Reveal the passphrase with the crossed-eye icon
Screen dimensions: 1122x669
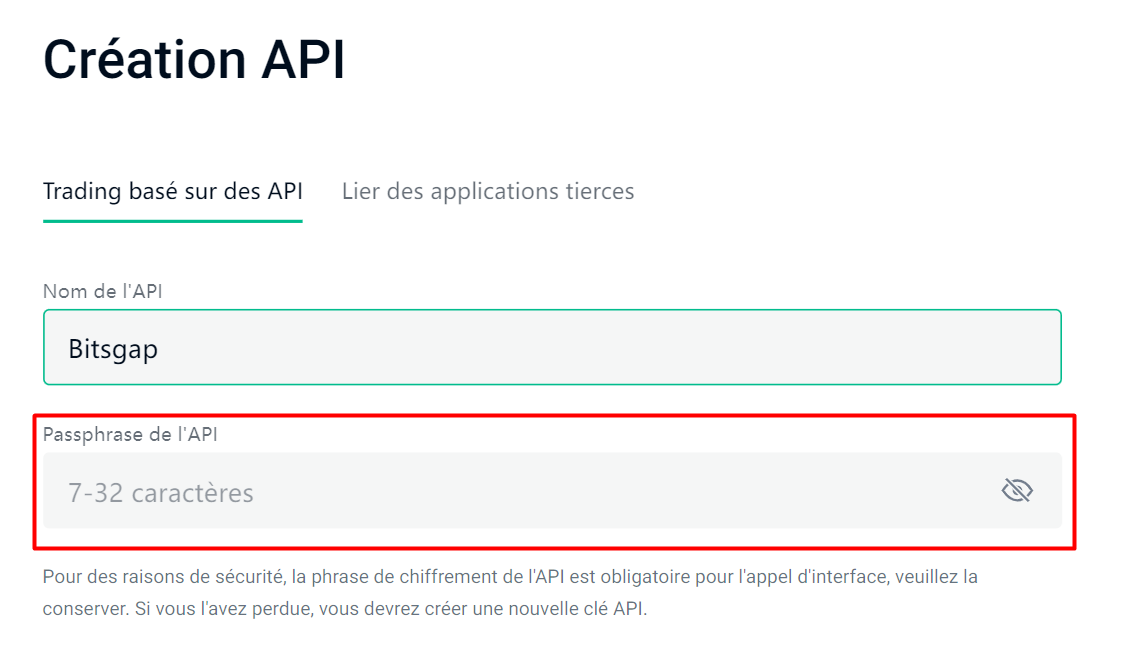click(1016, 491)
